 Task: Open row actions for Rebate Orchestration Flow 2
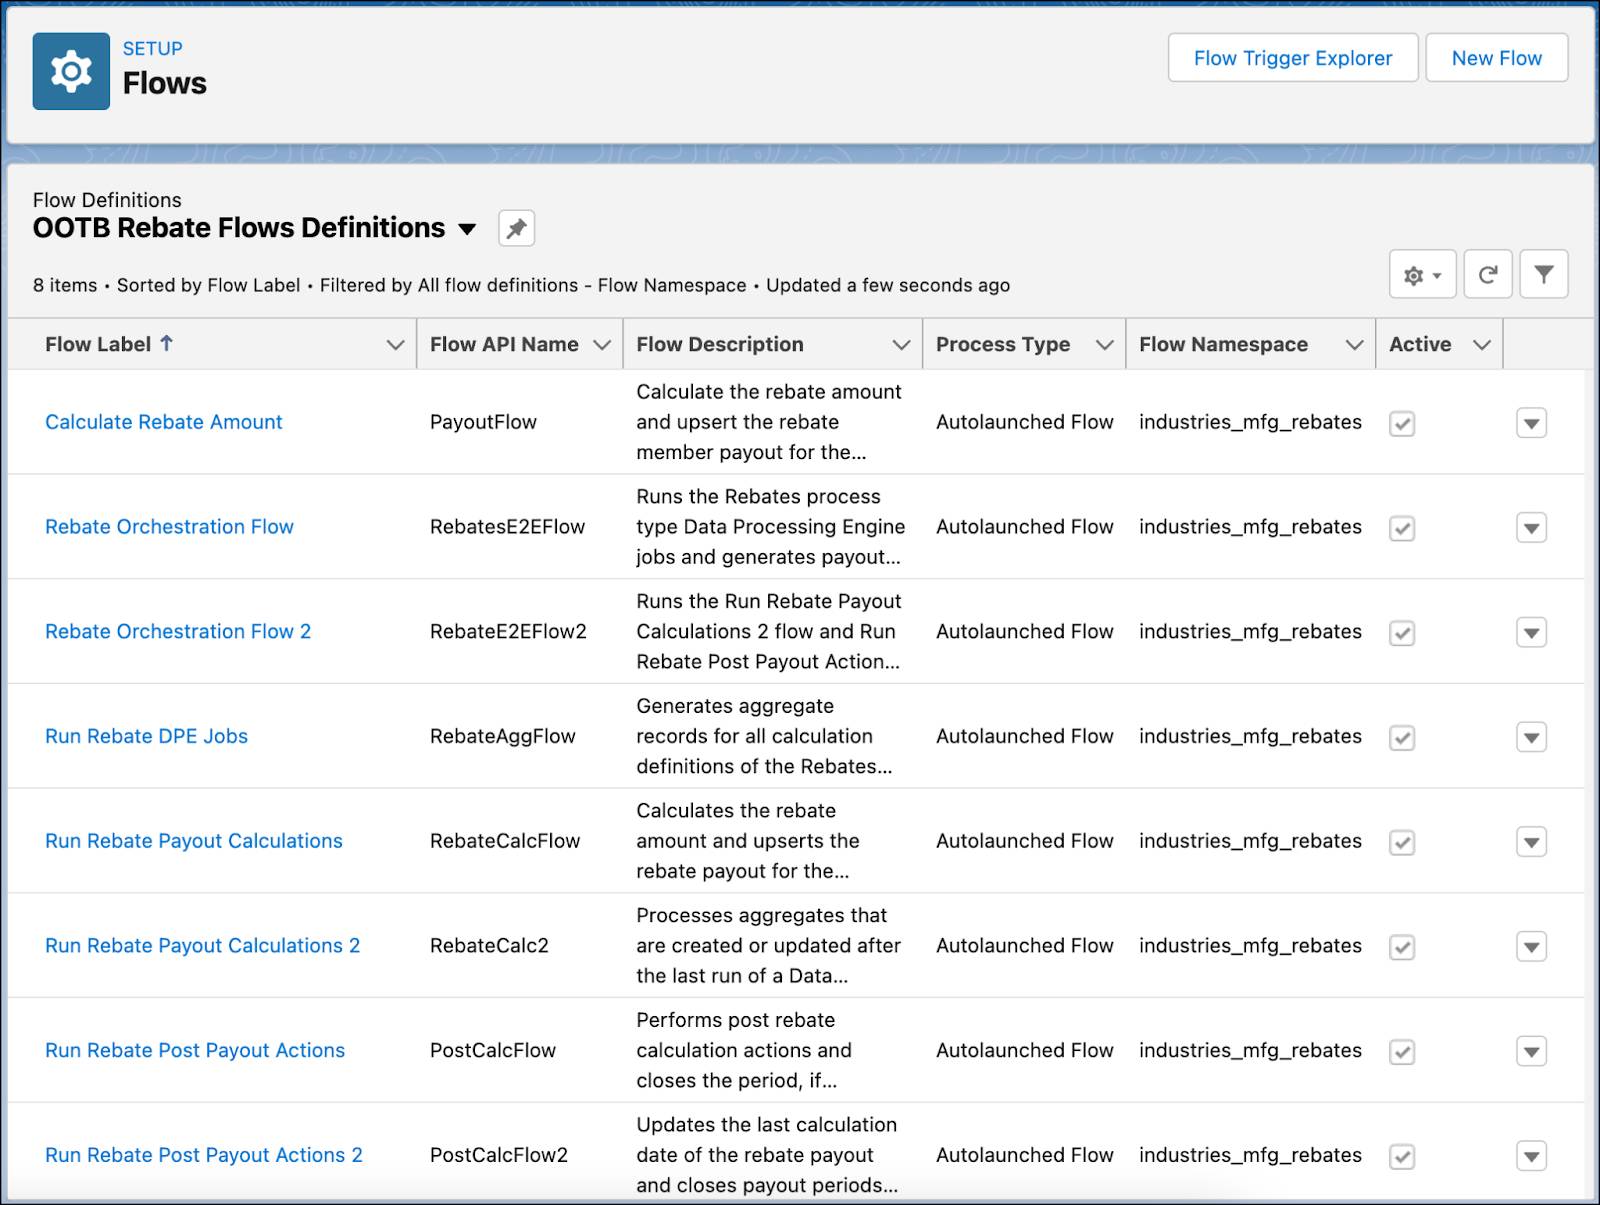[1531, 632]
